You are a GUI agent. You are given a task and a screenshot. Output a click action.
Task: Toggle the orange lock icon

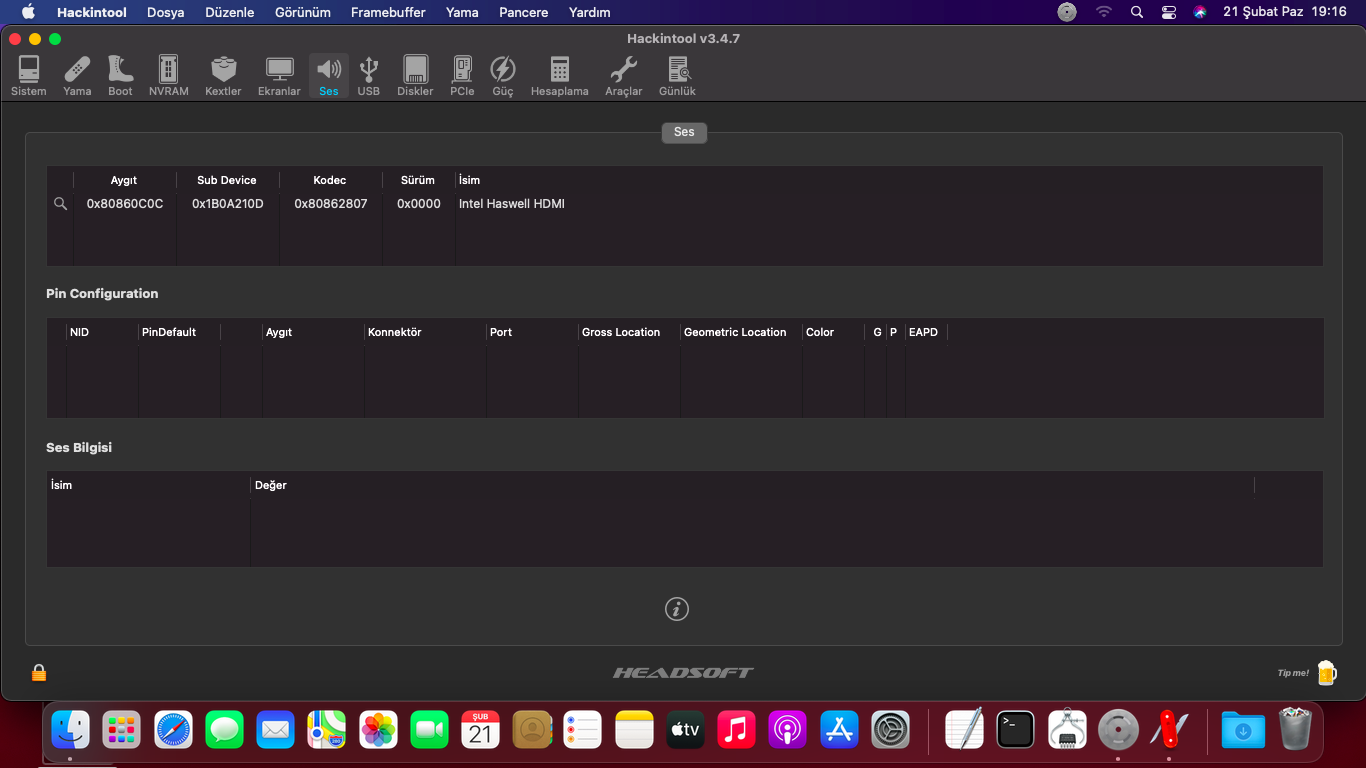pyautogui.click(x=39, y=673)
